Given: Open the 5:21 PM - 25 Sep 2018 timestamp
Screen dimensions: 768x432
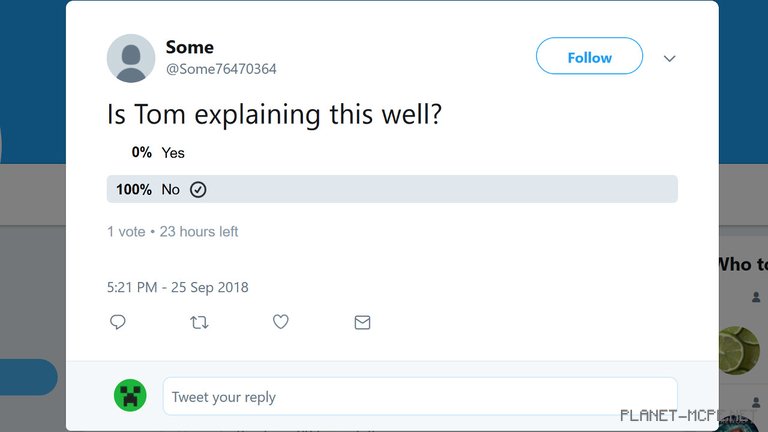Looking at the screenshot, I should coord(178,287).
